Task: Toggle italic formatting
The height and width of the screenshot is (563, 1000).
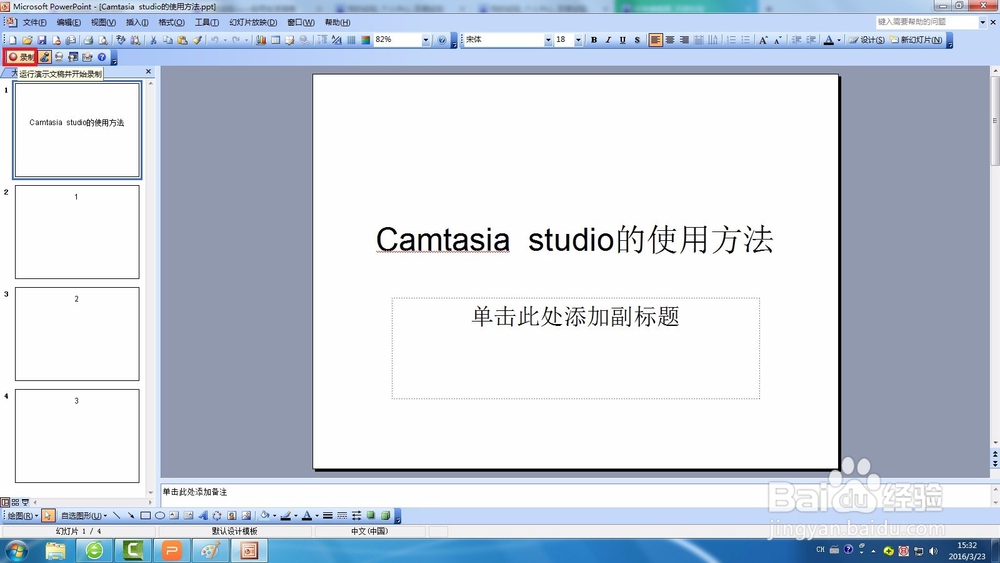Action: pos(608,40)
